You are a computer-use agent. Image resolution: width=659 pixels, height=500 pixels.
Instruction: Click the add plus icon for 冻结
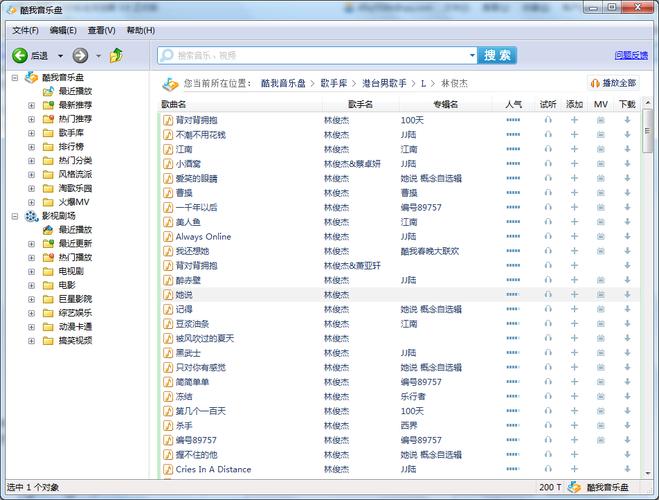point(574,397)
